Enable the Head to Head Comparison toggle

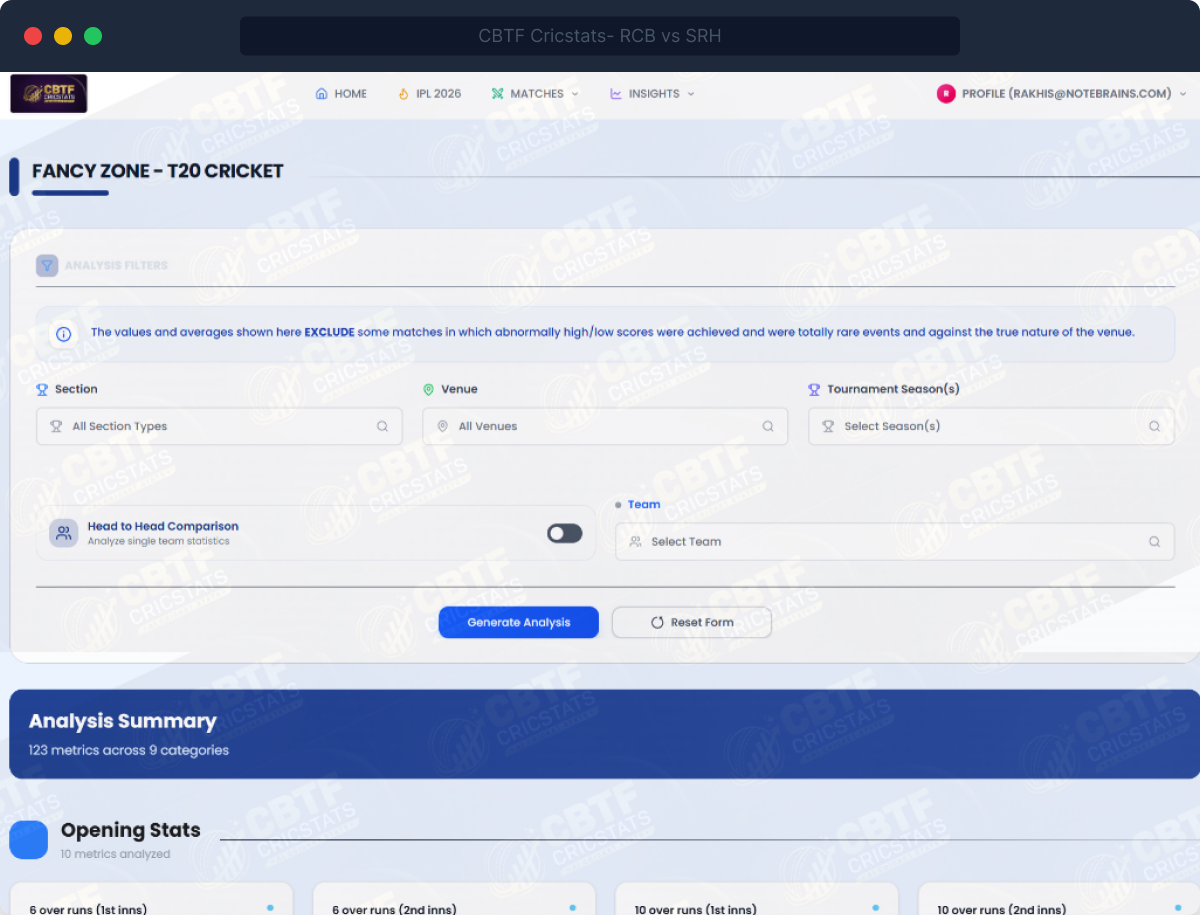(x=564, y=533)
